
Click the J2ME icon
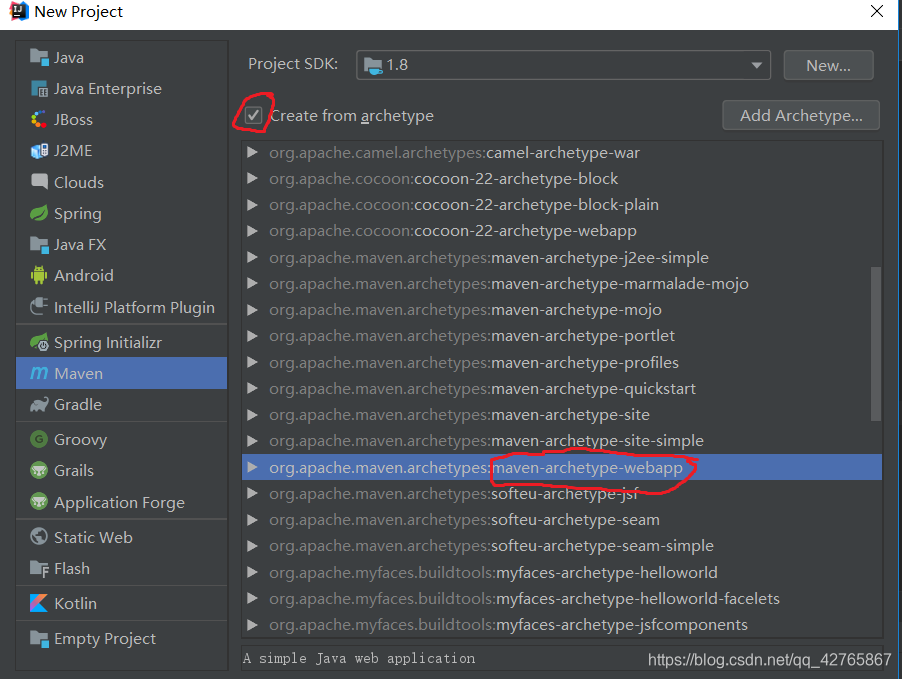(39, 151)
